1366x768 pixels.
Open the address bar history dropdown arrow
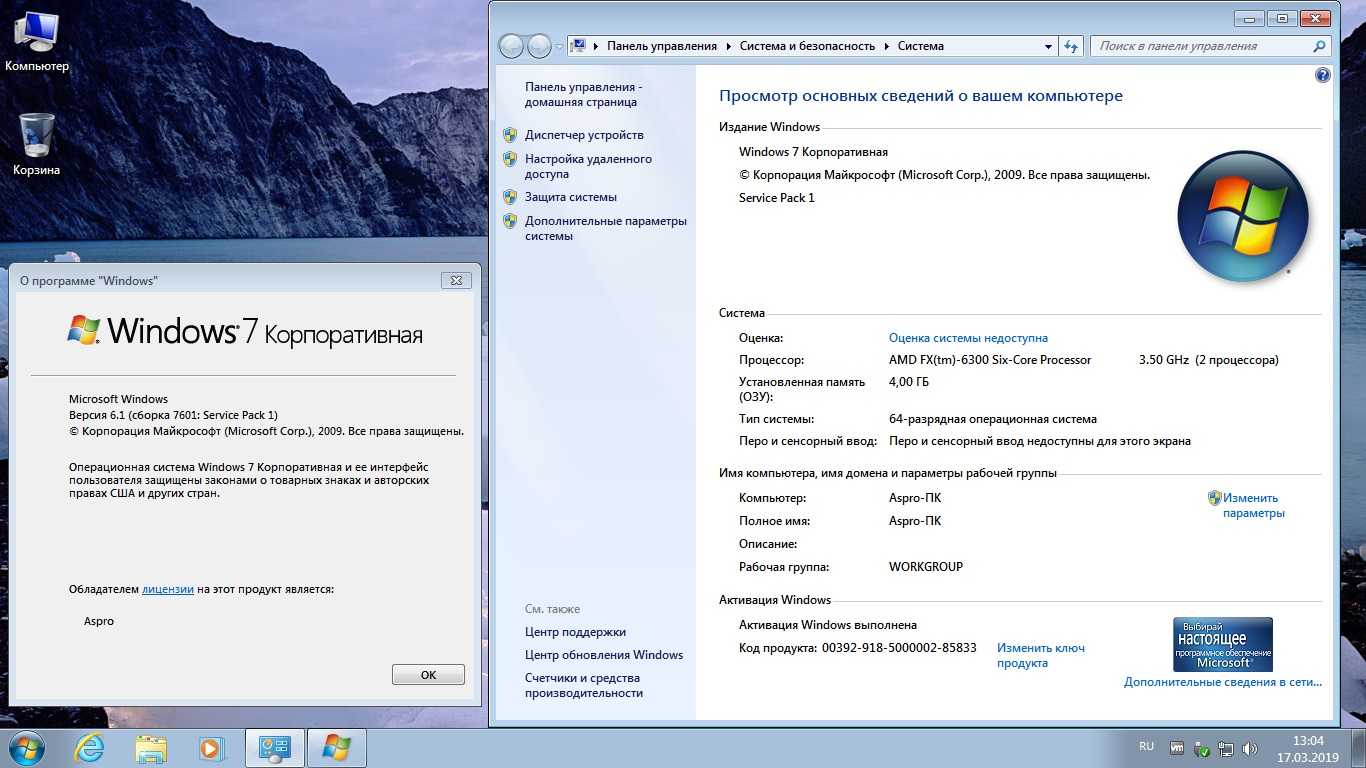[x=1048, y=46]
